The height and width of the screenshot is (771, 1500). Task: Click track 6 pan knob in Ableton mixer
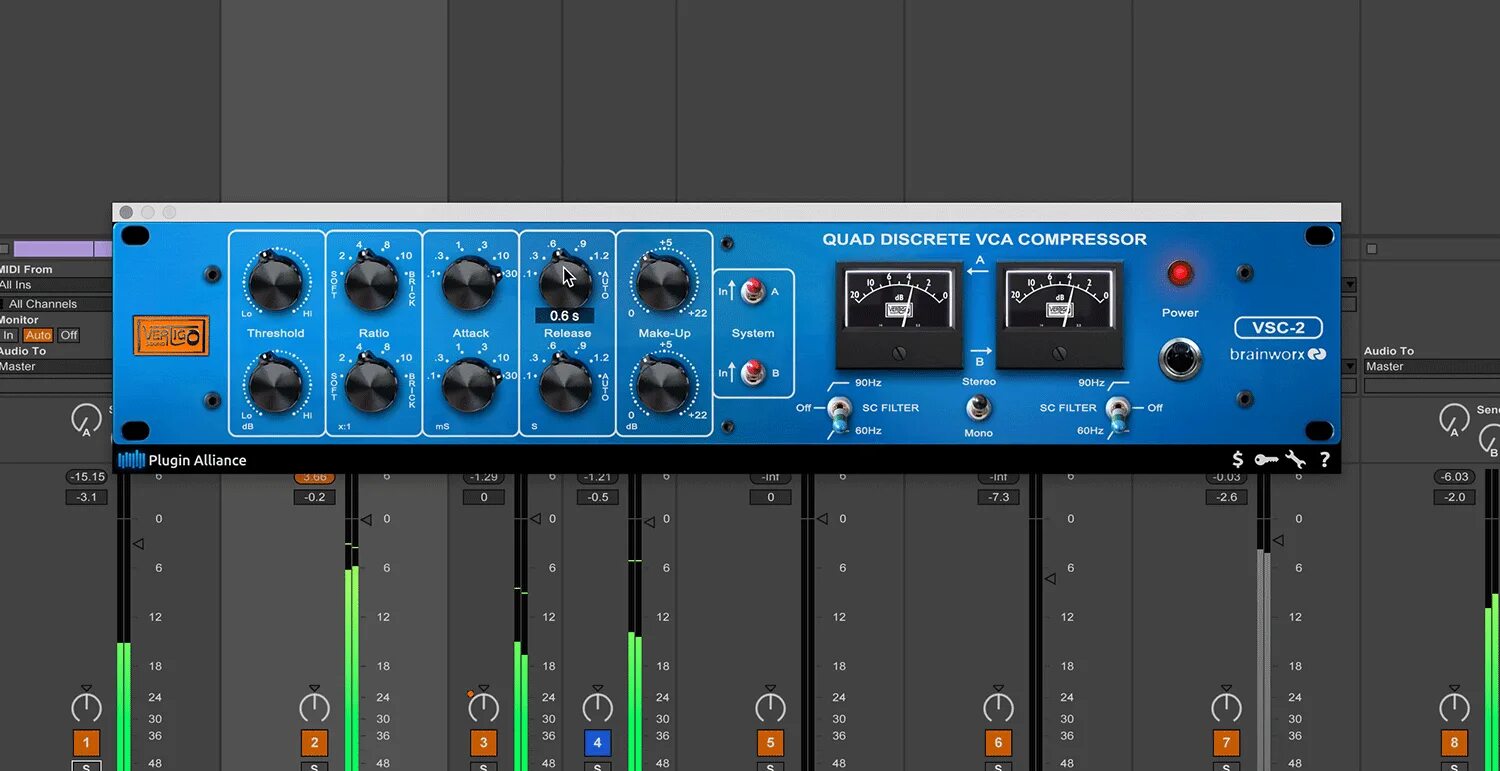point(998,707)
